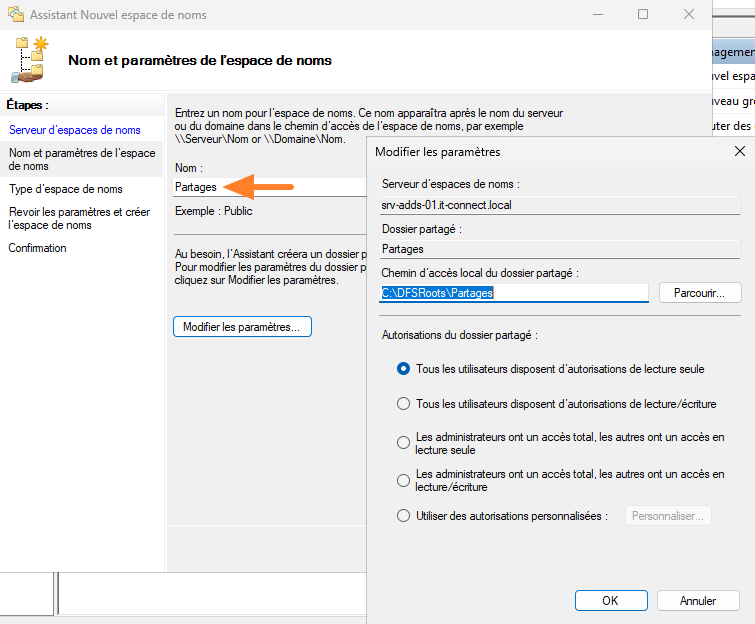This screenshot has height=624, width=755.
Task: Confirm settings with the OK button
Action: click(610, 601)
